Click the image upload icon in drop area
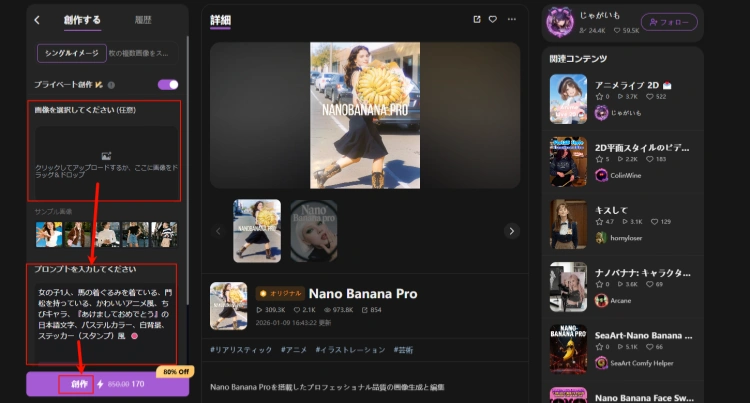This screenshot has height=403, width=750. coord(106,154)
